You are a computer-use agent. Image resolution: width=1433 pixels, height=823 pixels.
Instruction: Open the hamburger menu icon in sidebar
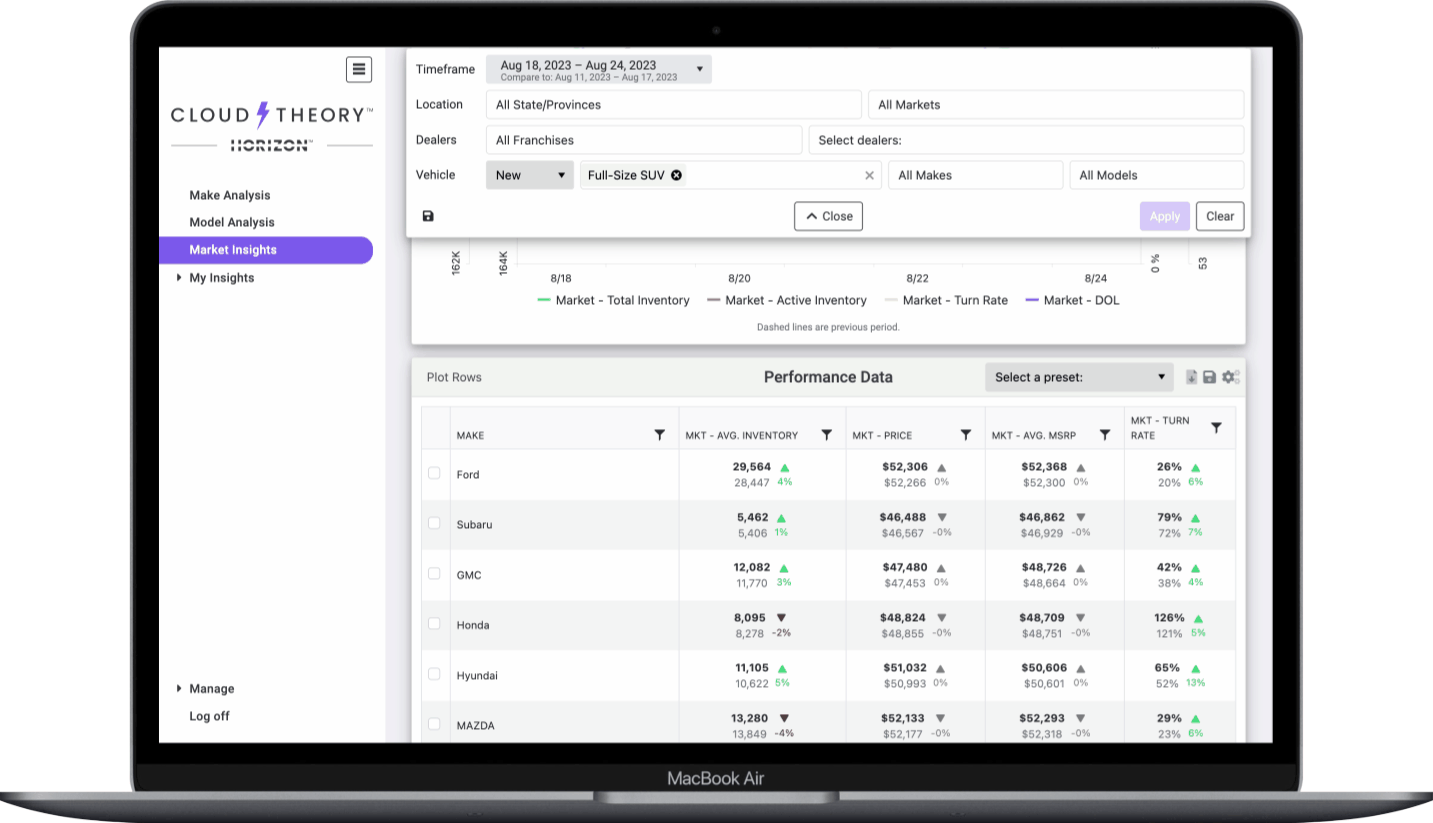tap(359, 69)
